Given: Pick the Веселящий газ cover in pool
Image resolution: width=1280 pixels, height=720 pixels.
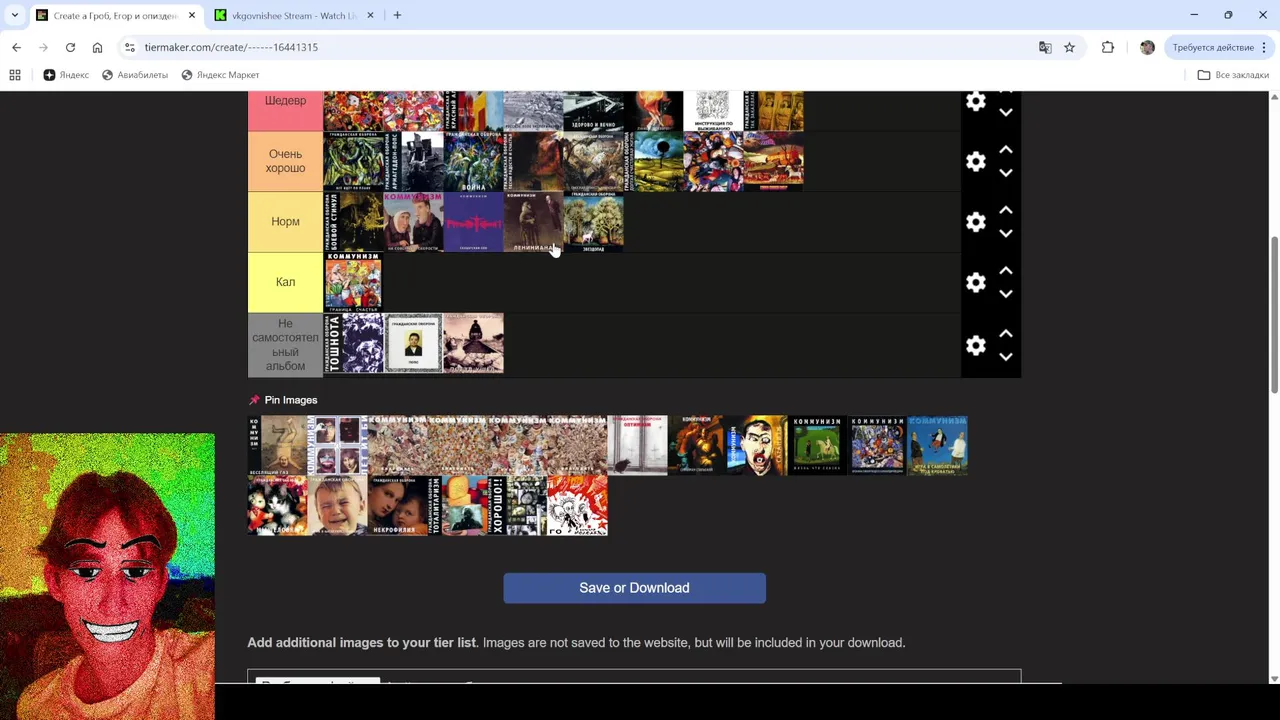Looking at the screenshot, I should (x=277, y=446).
